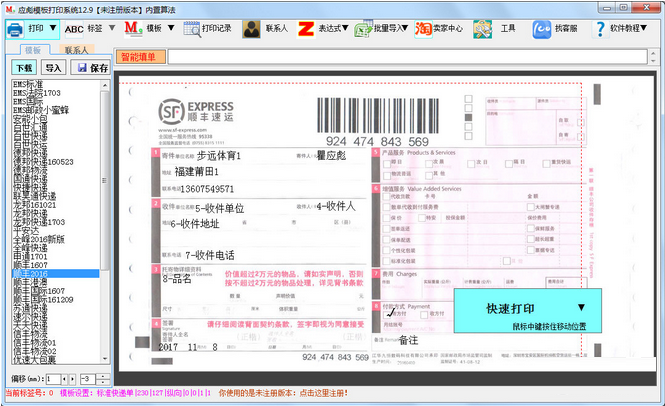The height and width of the screenshot is (406, 665).
Task: Switch to the 模板 tab
Action: click(x=33, y=50)
